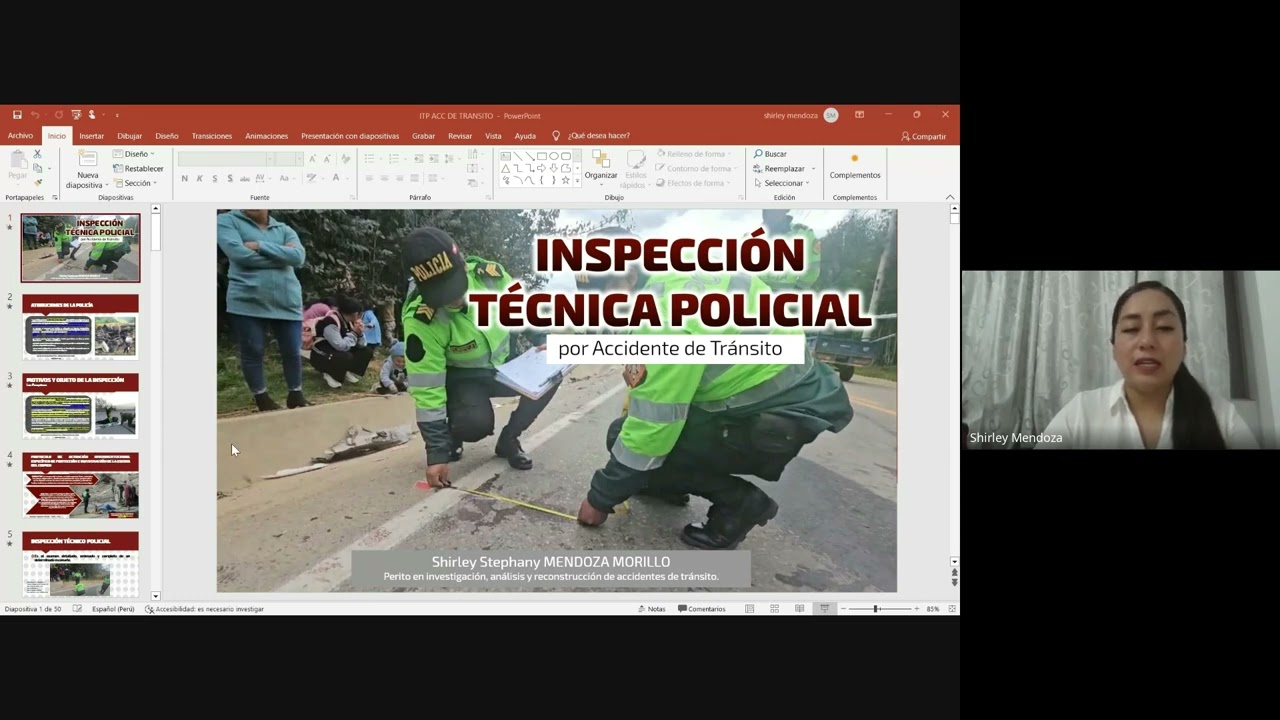Open Comentarios pane from status bar
Image resolution: width=1280 pixels, height=720 pixels.
(x=702, y=609)
